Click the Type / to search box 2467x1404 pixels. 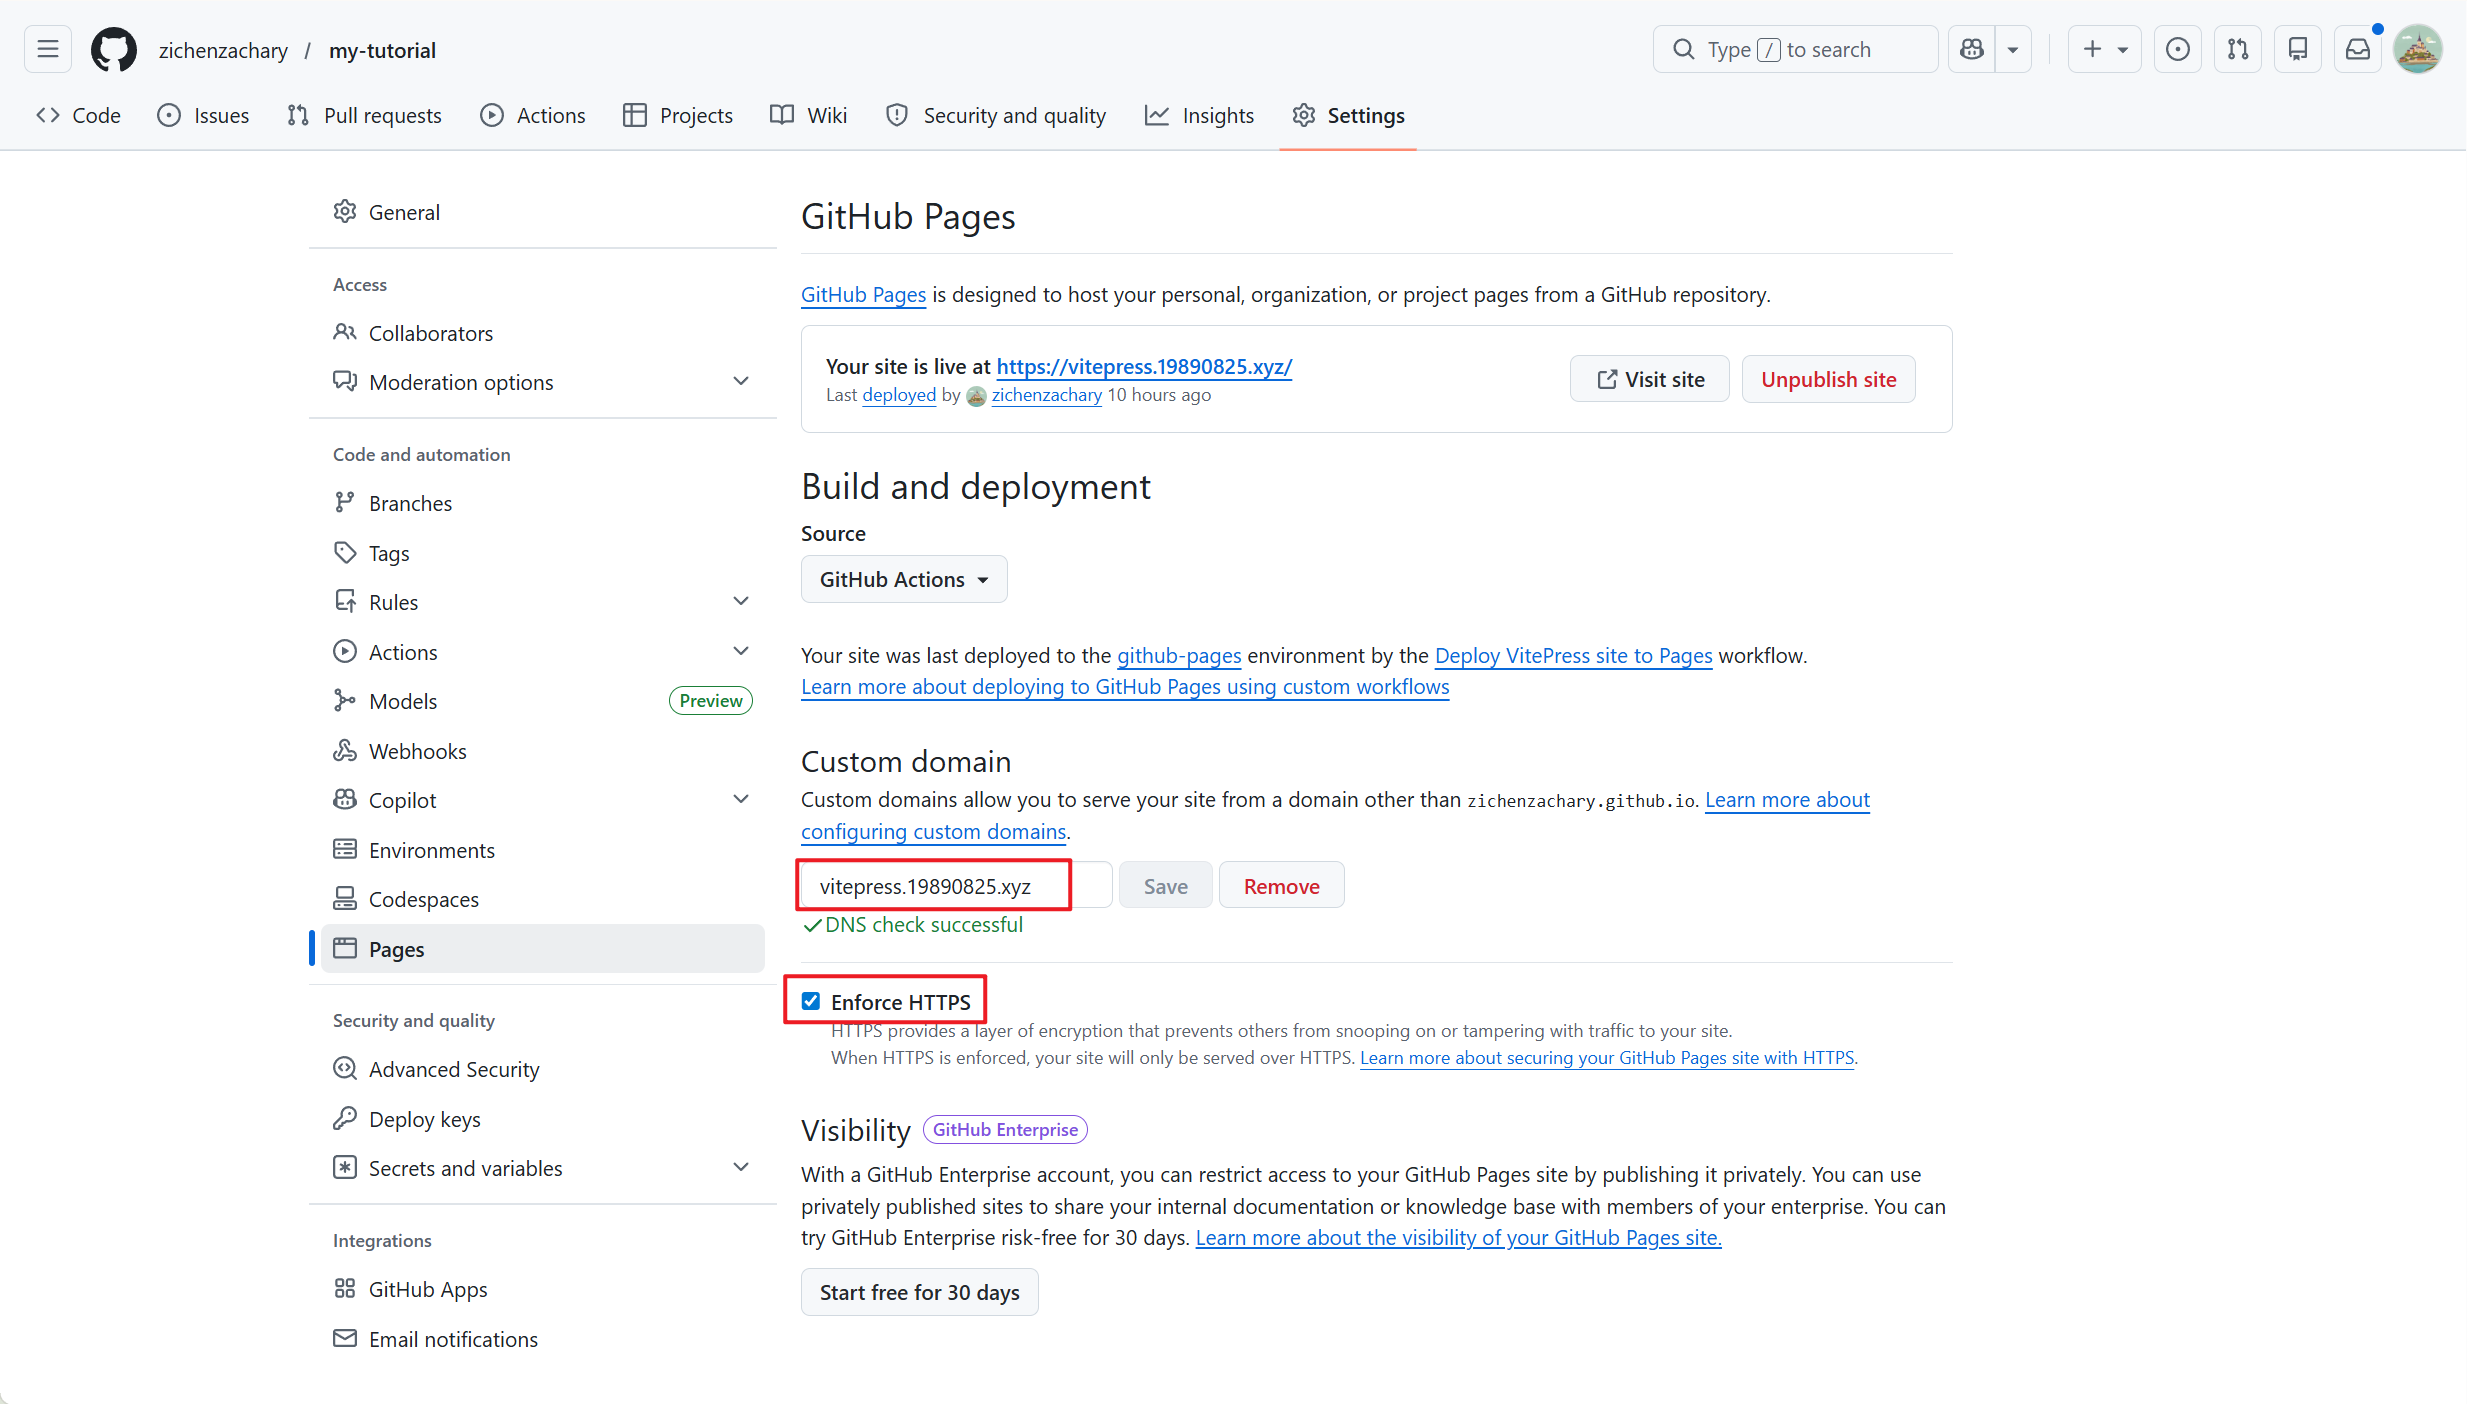pos(1795,49)
